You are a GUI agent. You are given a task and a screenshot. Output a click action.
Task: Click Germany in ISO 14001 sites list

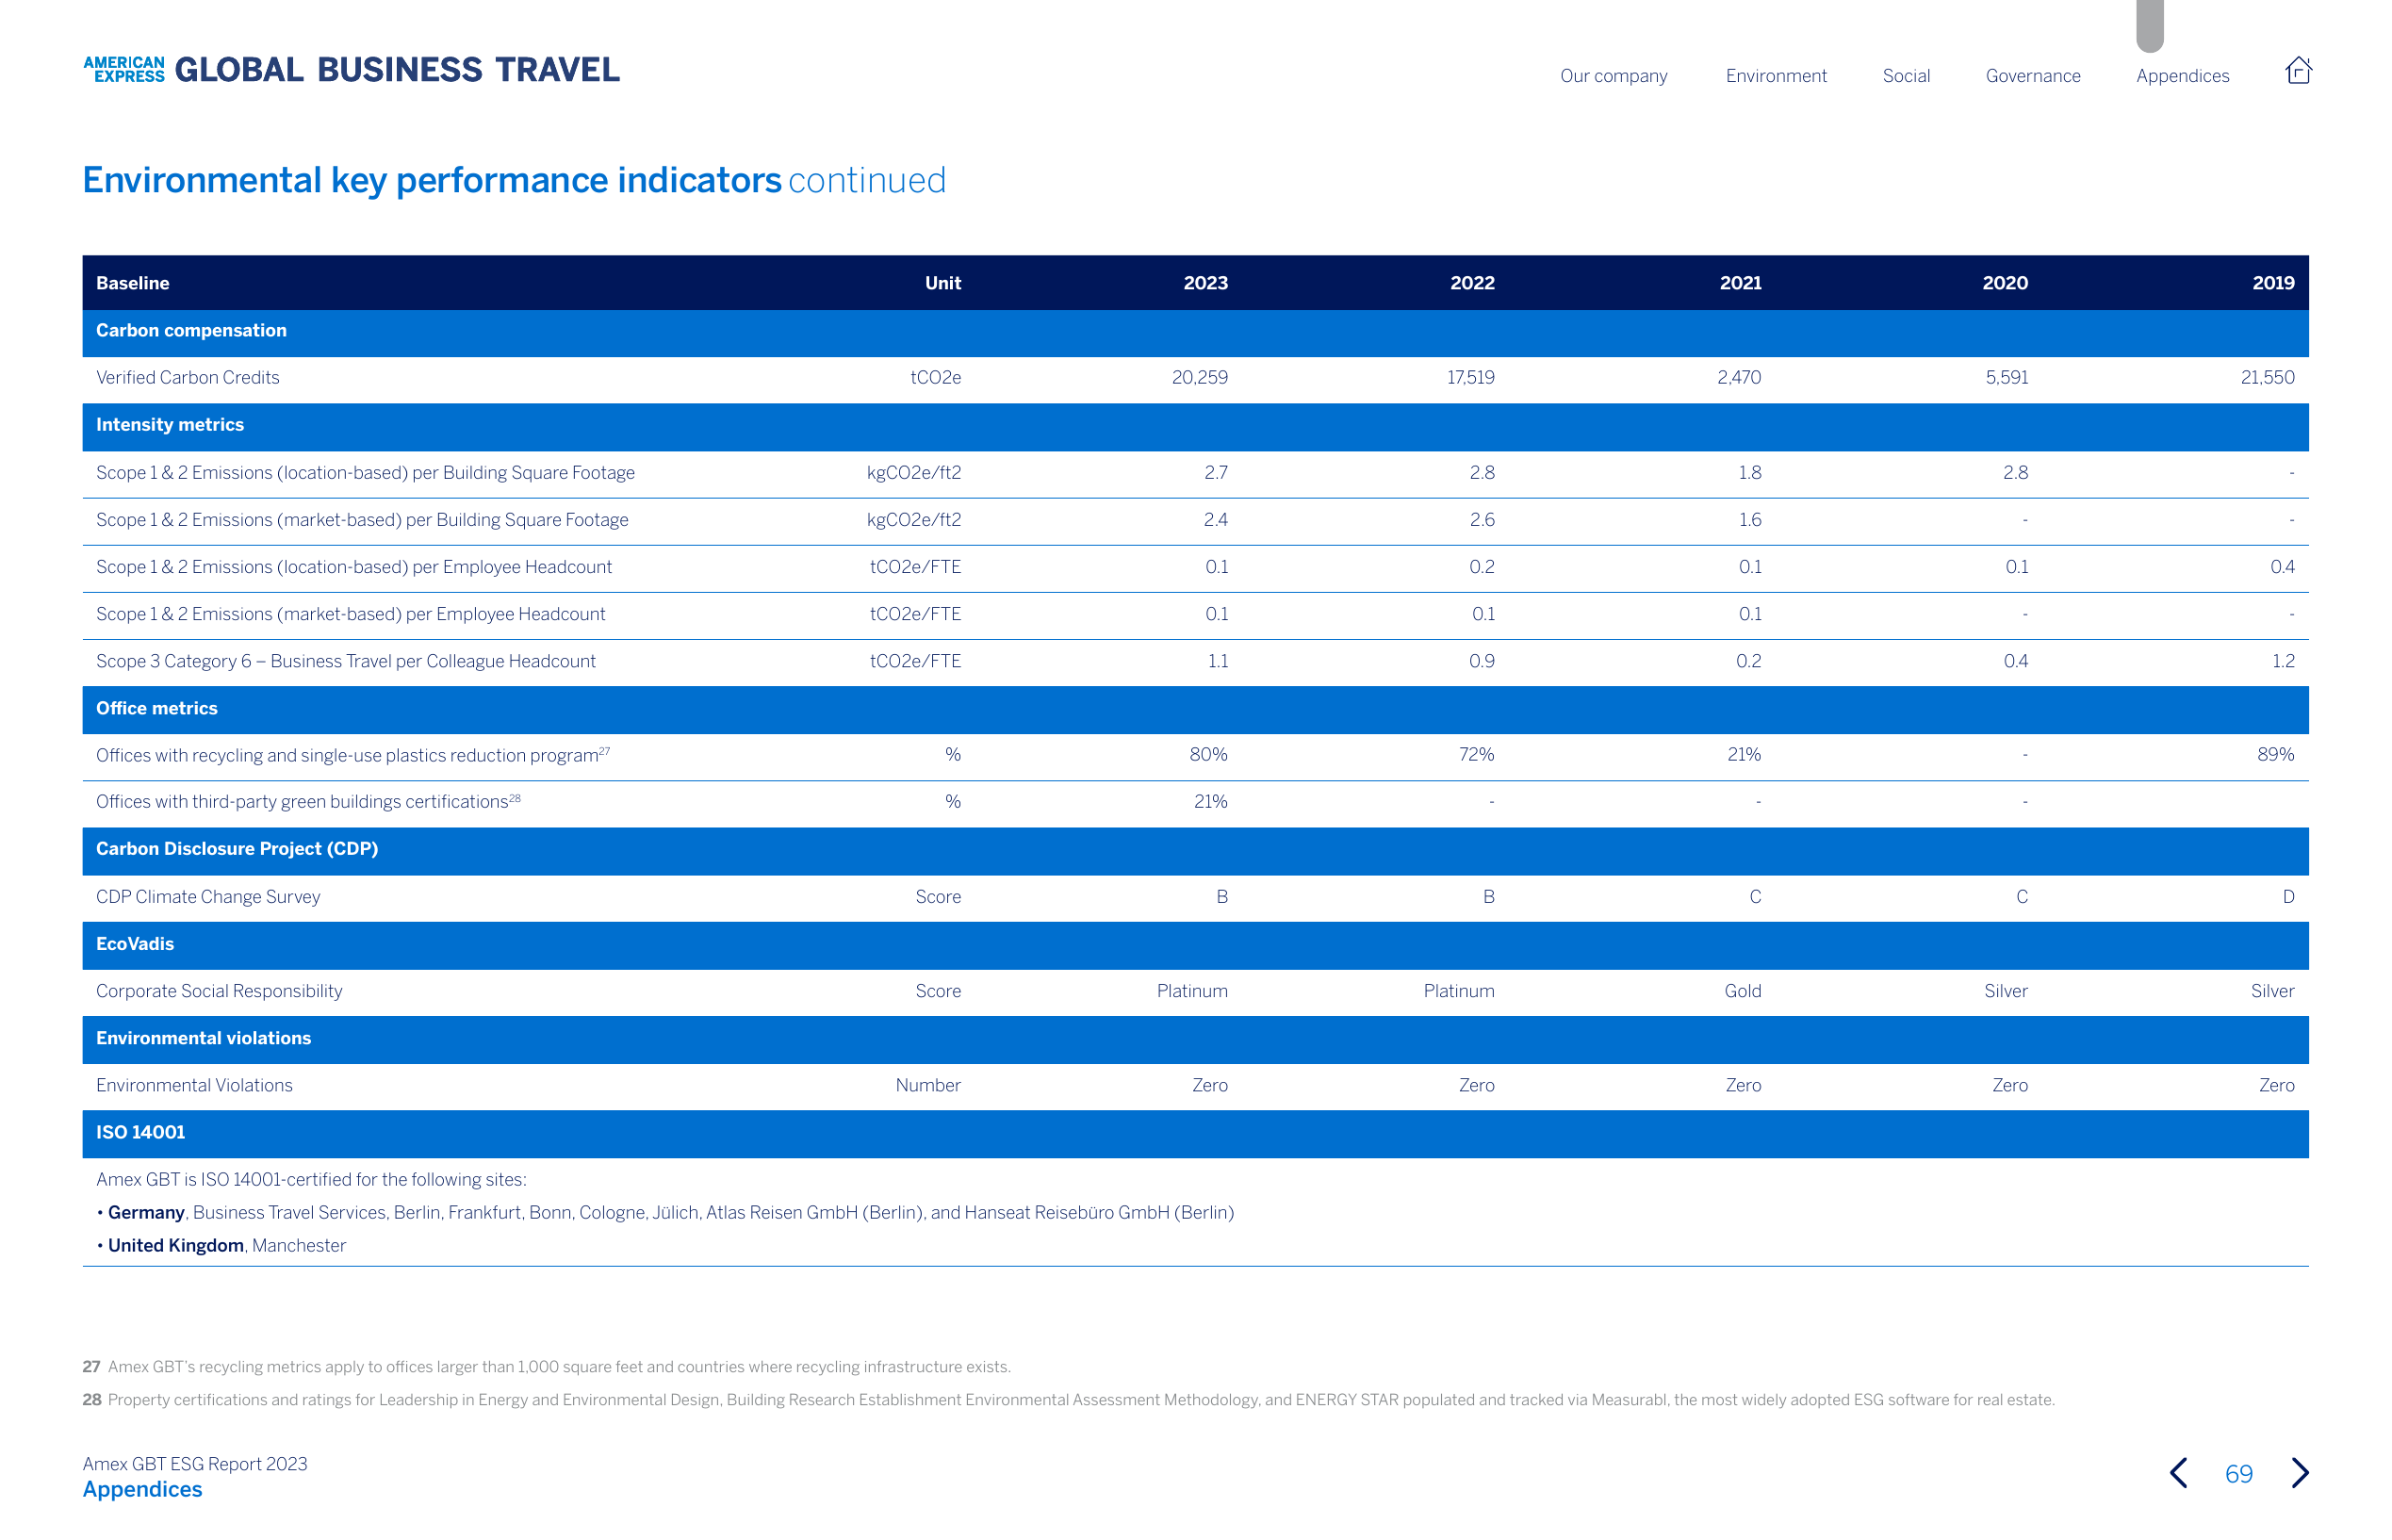146,1213
